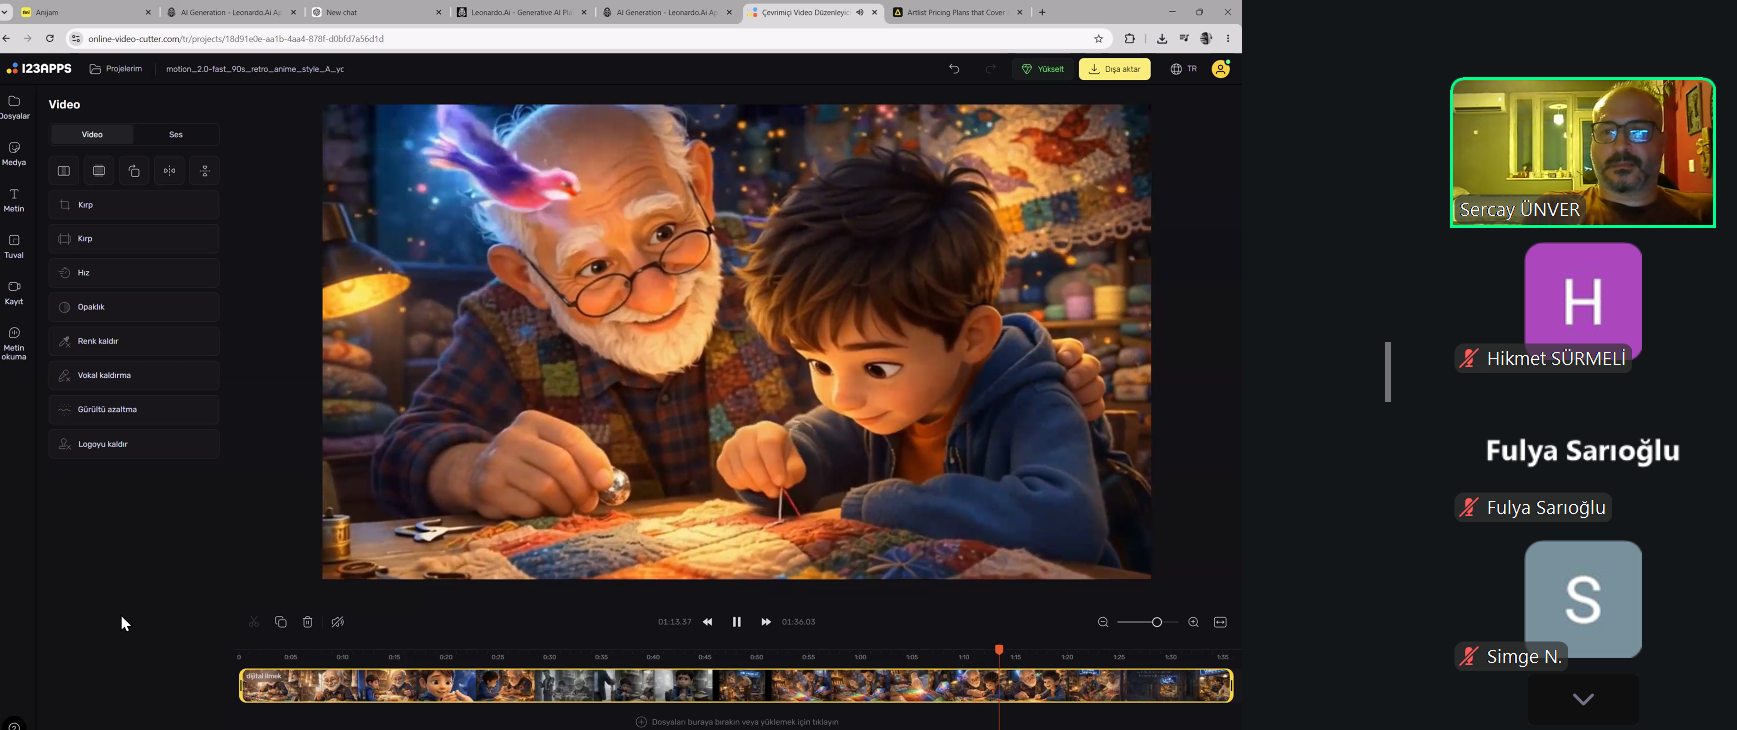The width and height of the screenshot is (1737, 730).
Task: Reload the browser page
Action: (49, 39)
